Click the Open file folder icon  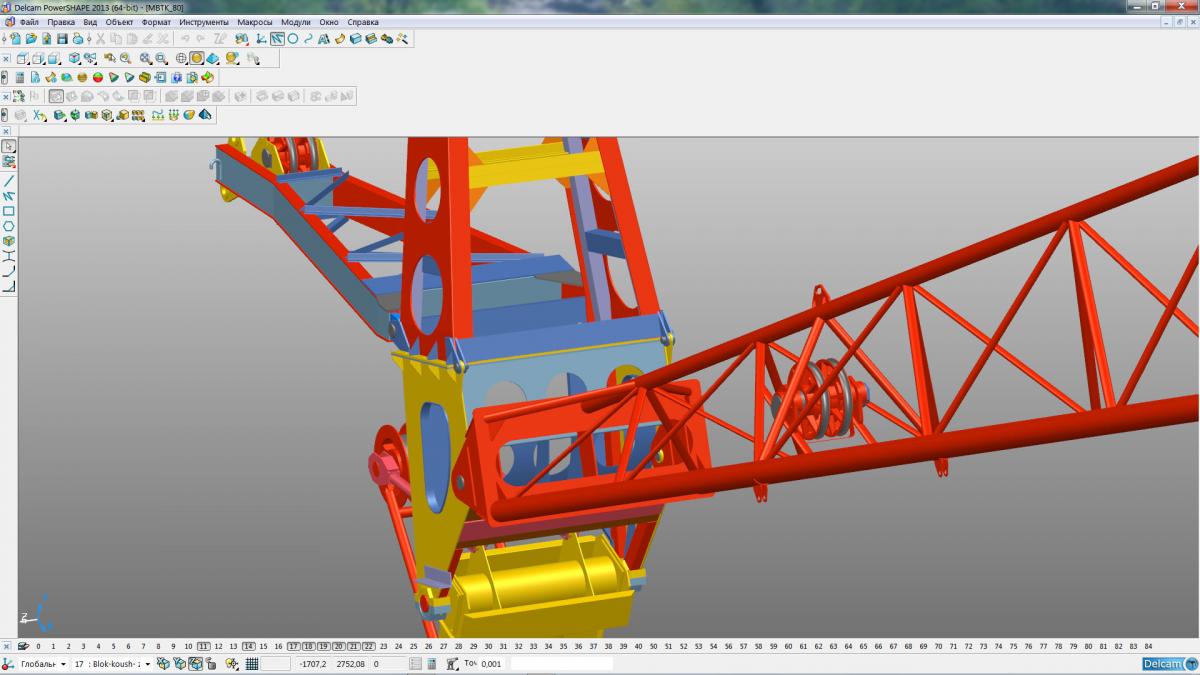coord(31,38)
